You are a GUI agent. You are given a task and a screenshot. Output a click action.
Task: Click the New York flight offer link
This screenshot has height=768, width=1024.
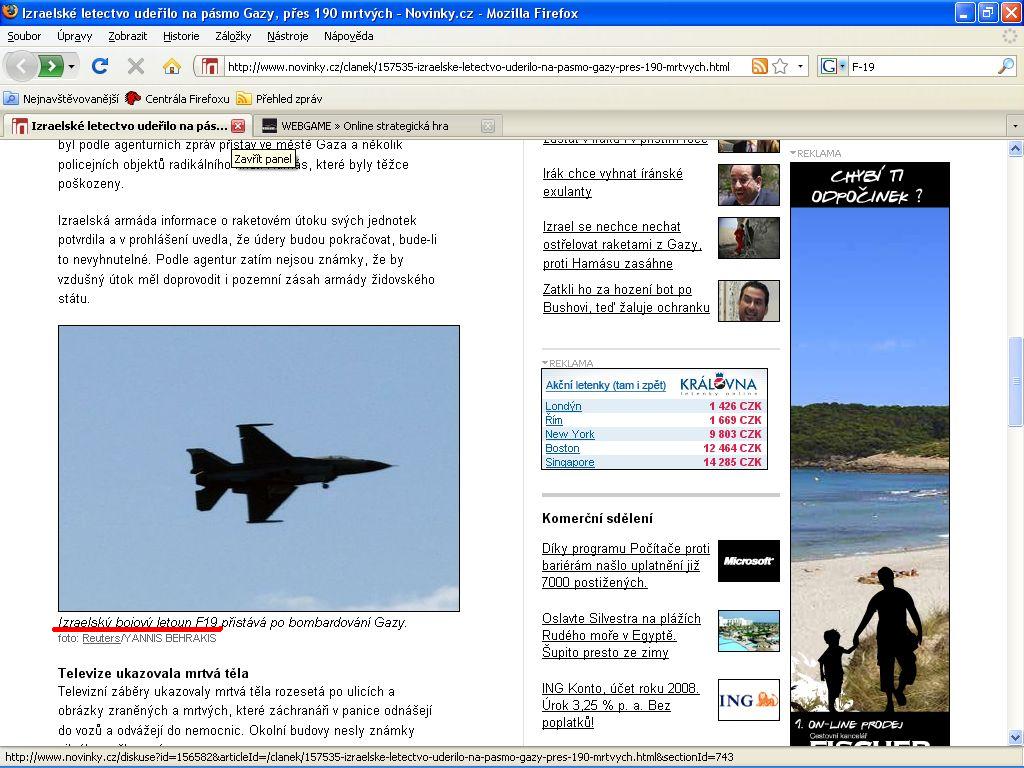(x=569, y=434)
